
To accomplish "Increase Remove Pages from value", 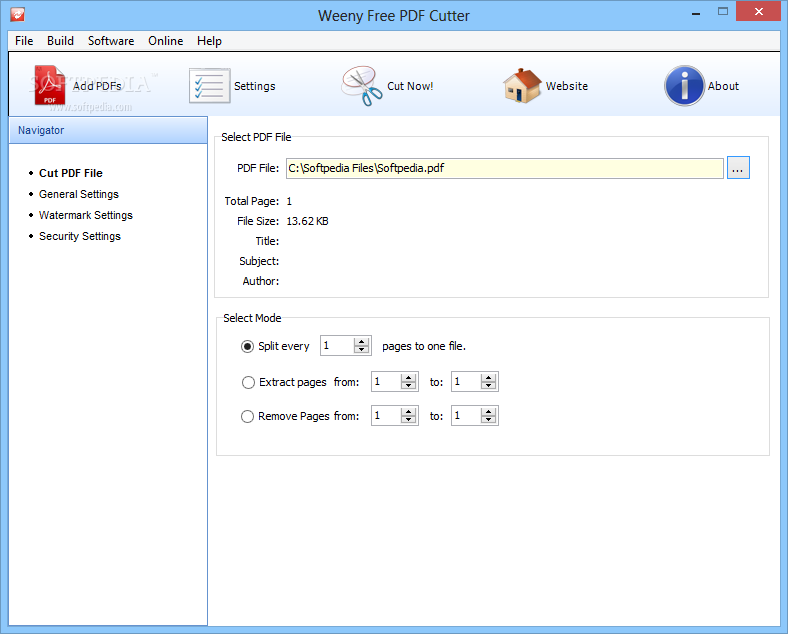I will [x=409, y=412].
